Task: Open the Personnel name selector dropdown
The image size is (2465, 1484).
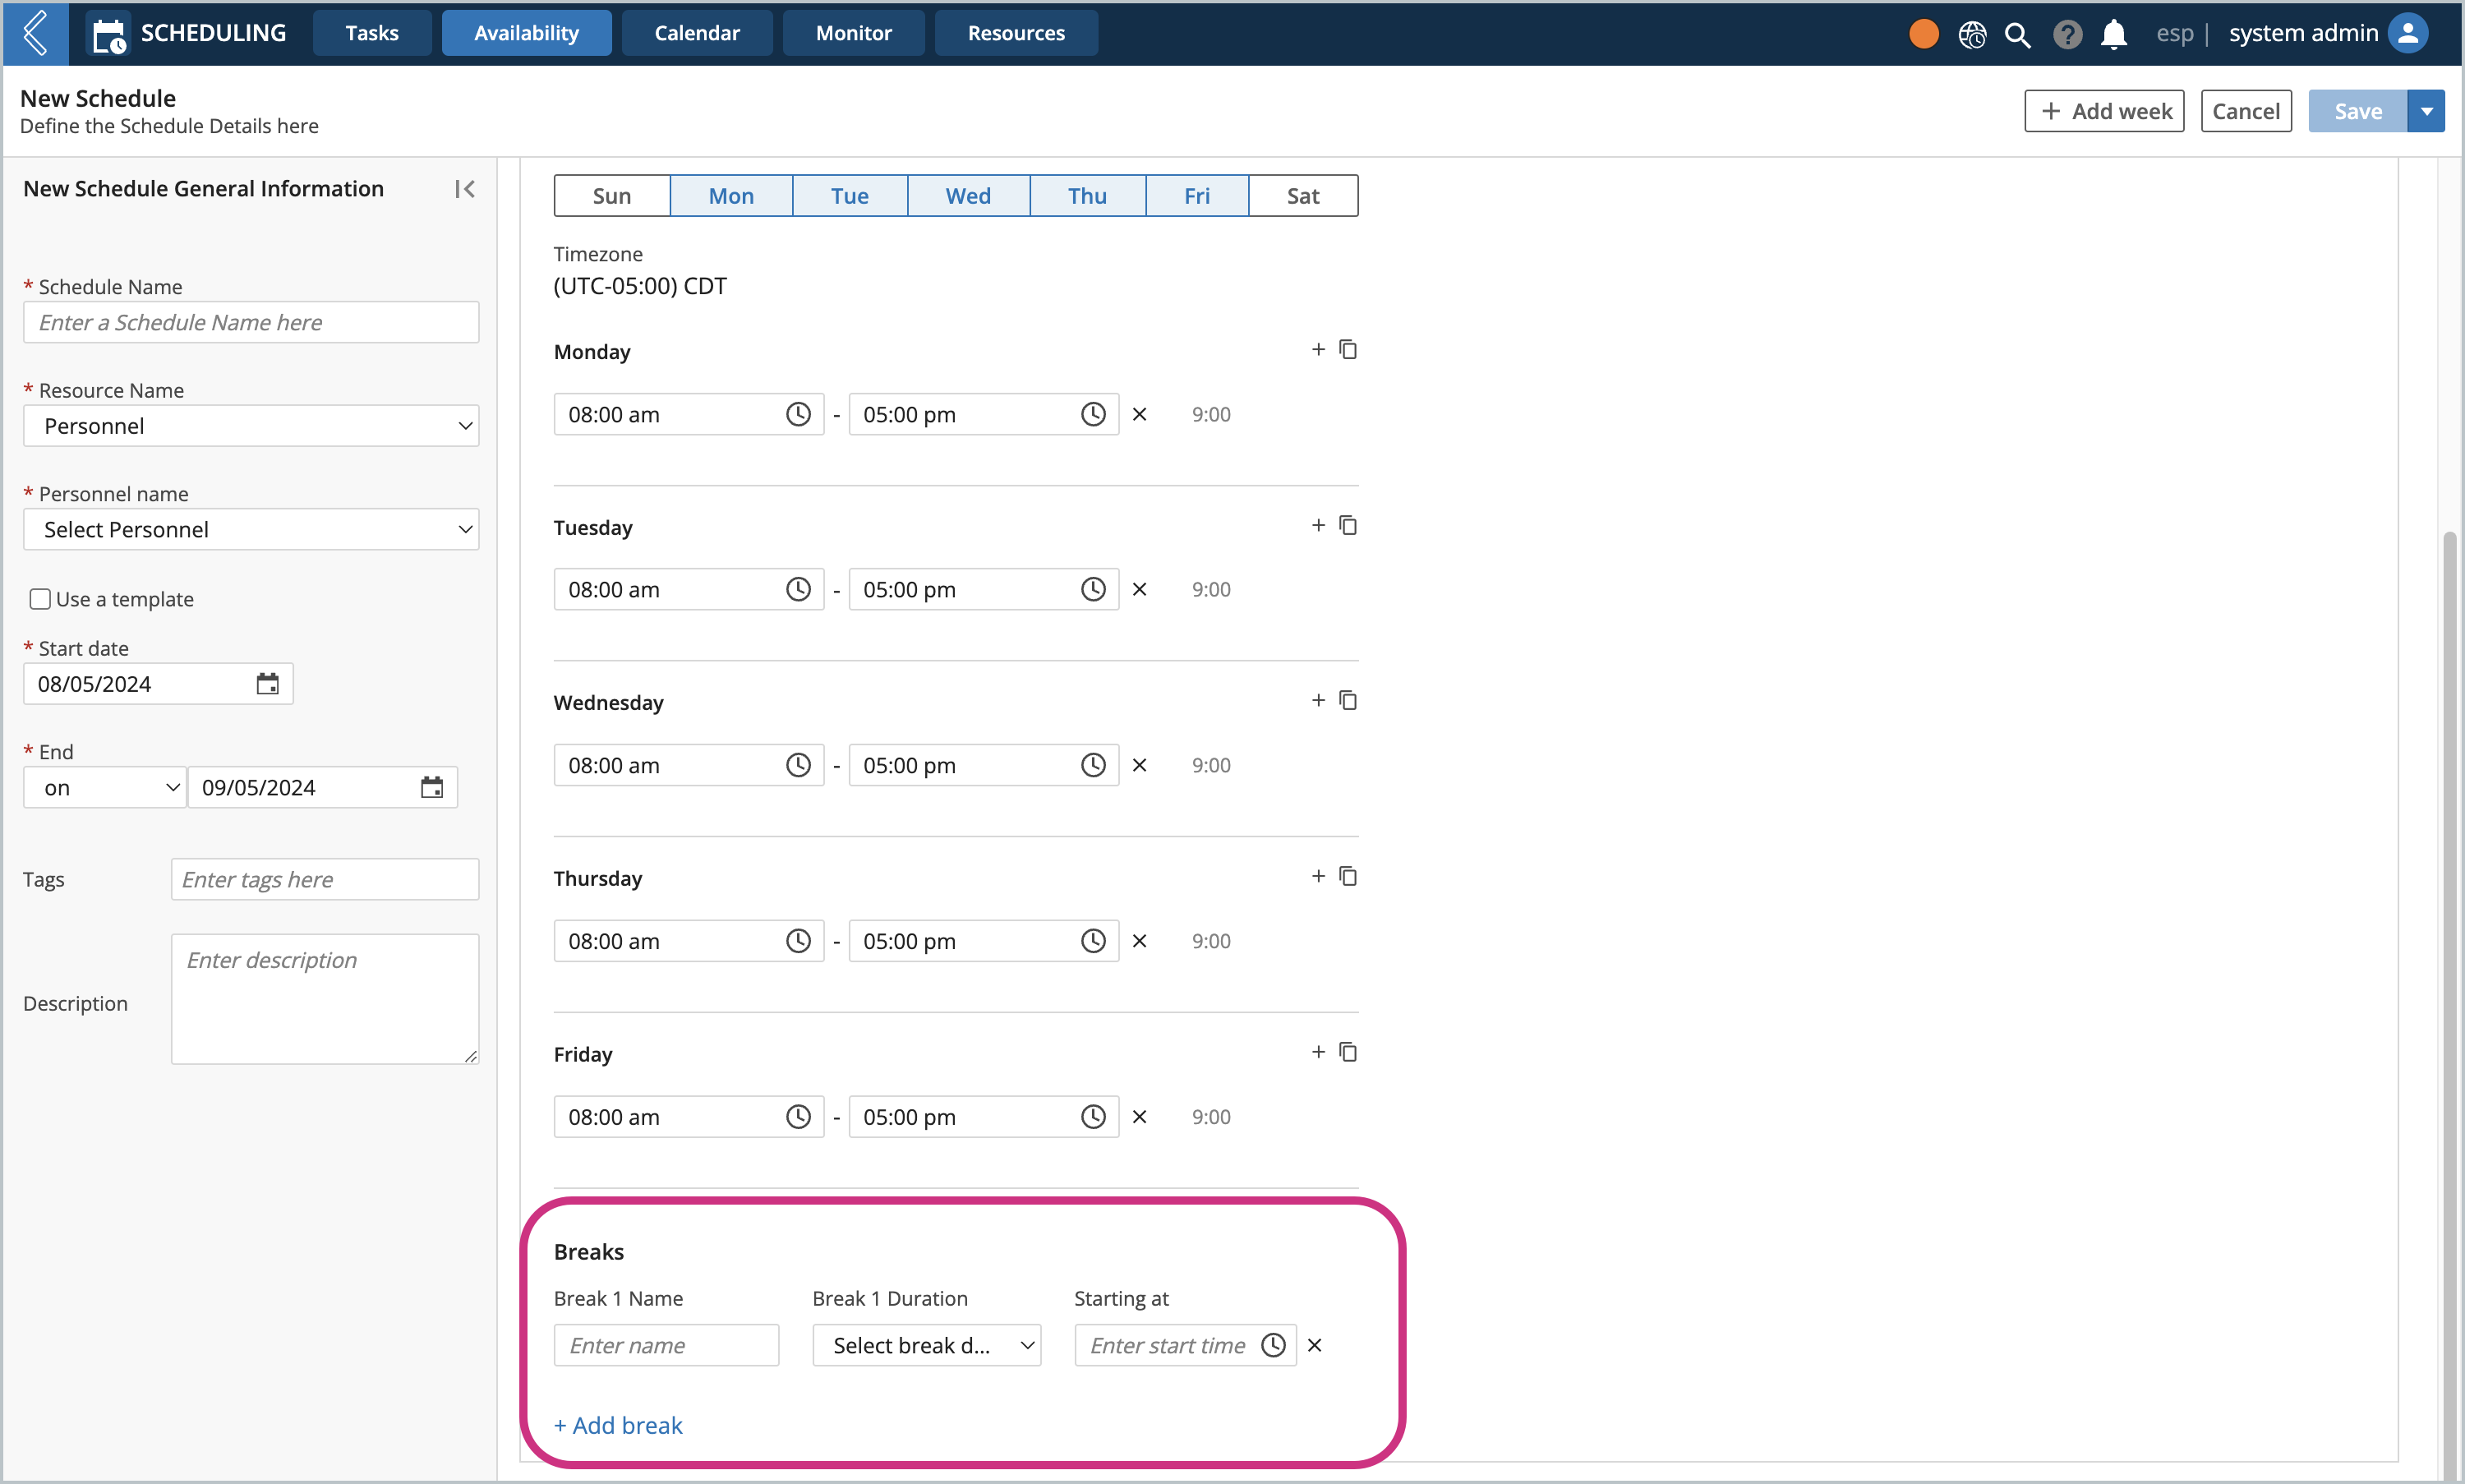Action: [x=254, y=528]
